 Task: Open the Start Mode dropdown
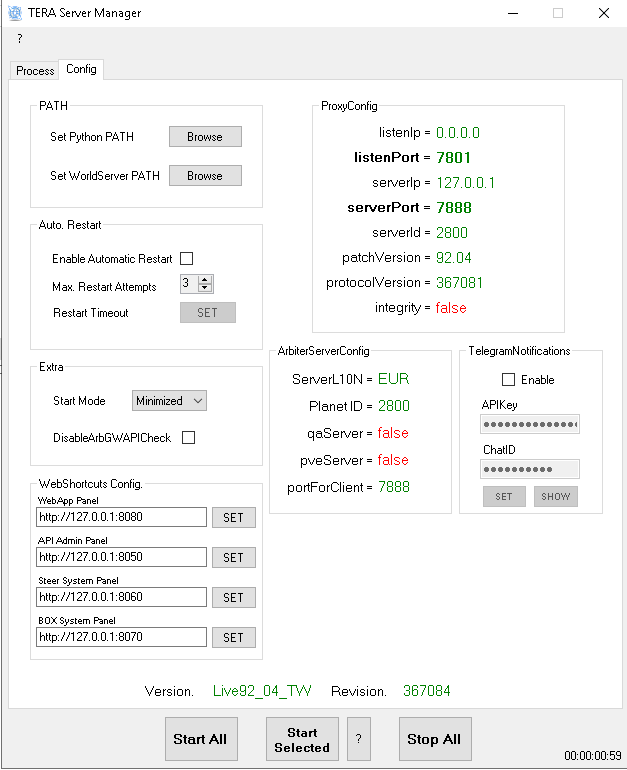point(169,401)
